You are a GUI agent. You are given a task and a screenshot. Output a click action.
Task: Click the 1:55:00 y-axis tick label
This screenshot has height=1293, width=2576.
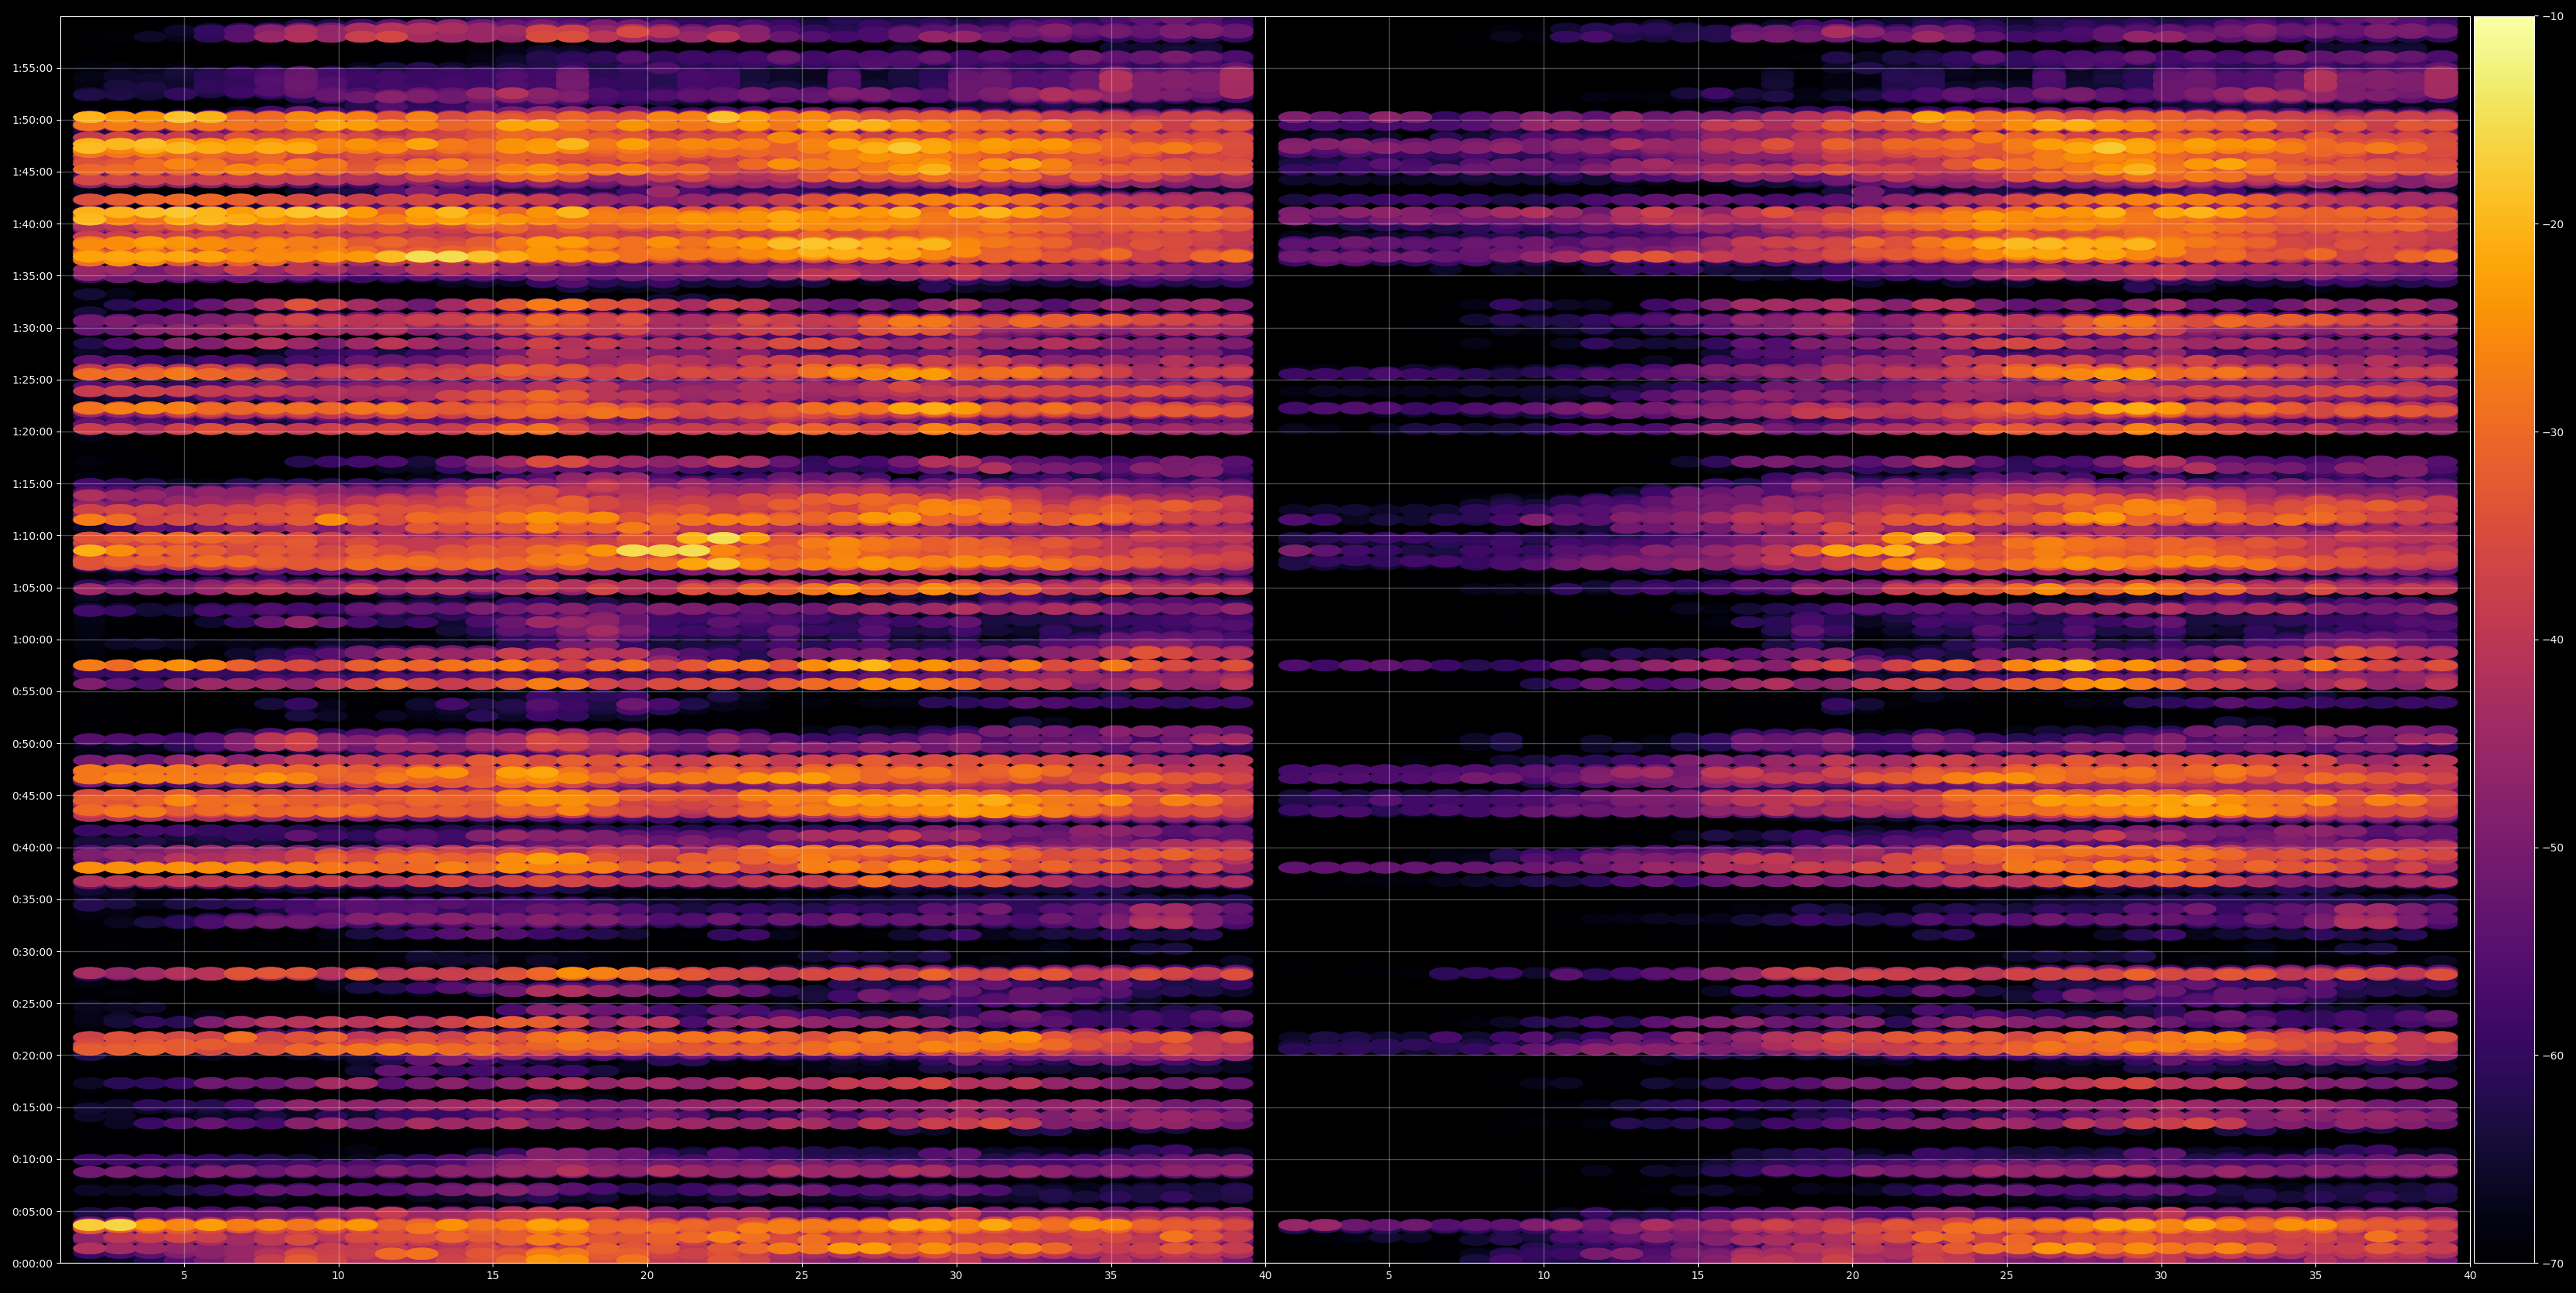32,68
